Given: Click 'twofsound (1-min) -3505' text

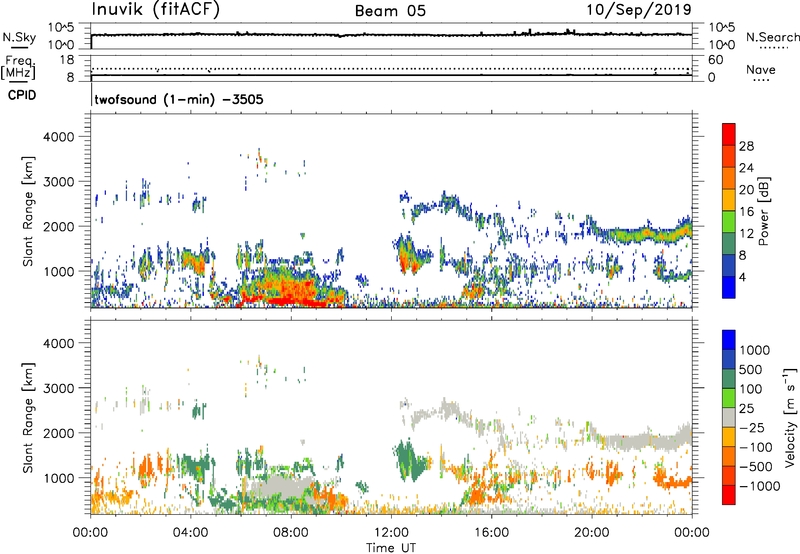Looking at the screenshot, I should (179, 99).
